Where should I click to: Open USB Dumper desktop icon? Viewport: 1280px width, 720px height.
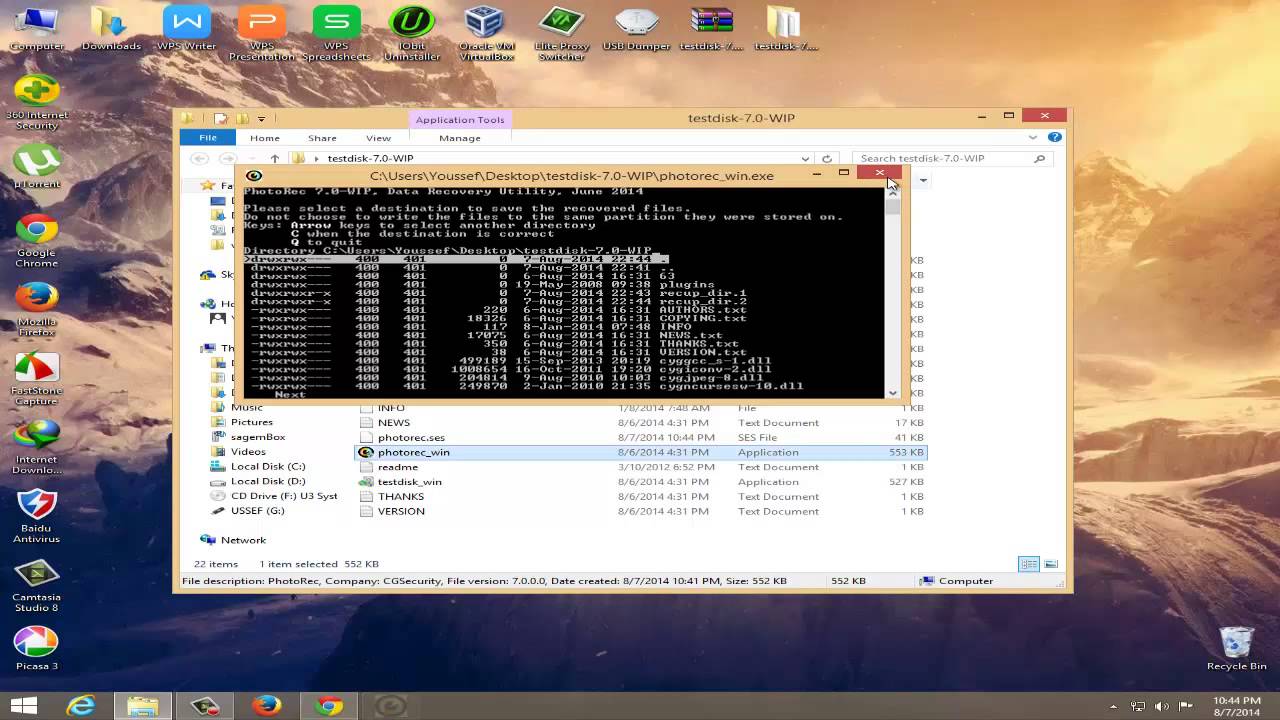coord(636,28)
